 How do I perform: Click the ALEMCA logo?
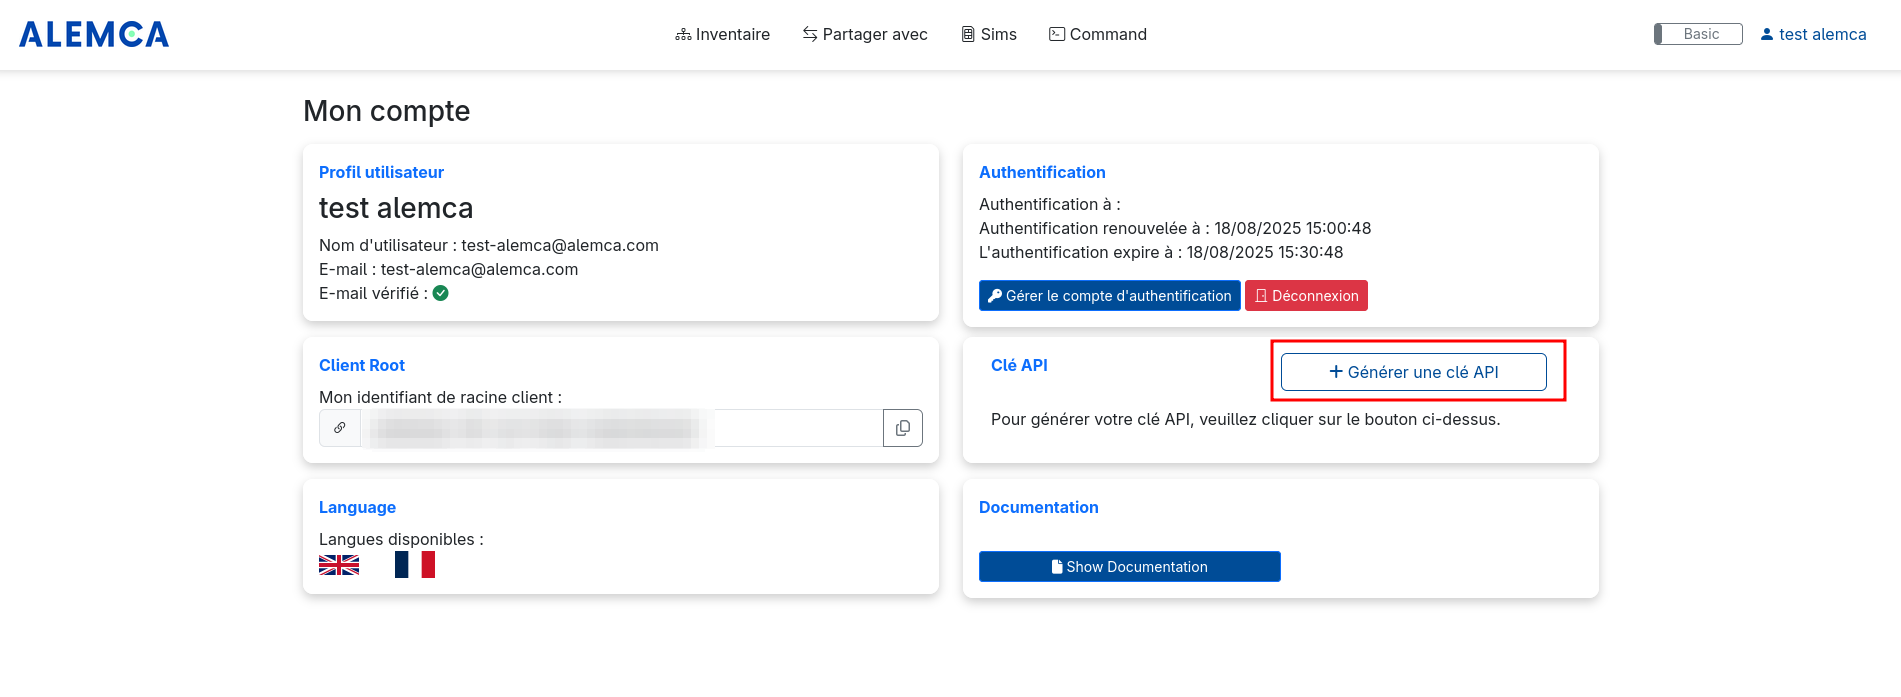click(x=94, y=34)
